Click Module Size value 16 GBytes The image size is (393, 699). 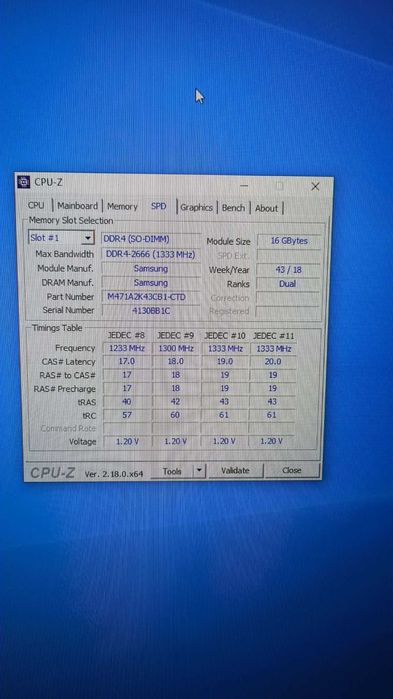[289, 241]
